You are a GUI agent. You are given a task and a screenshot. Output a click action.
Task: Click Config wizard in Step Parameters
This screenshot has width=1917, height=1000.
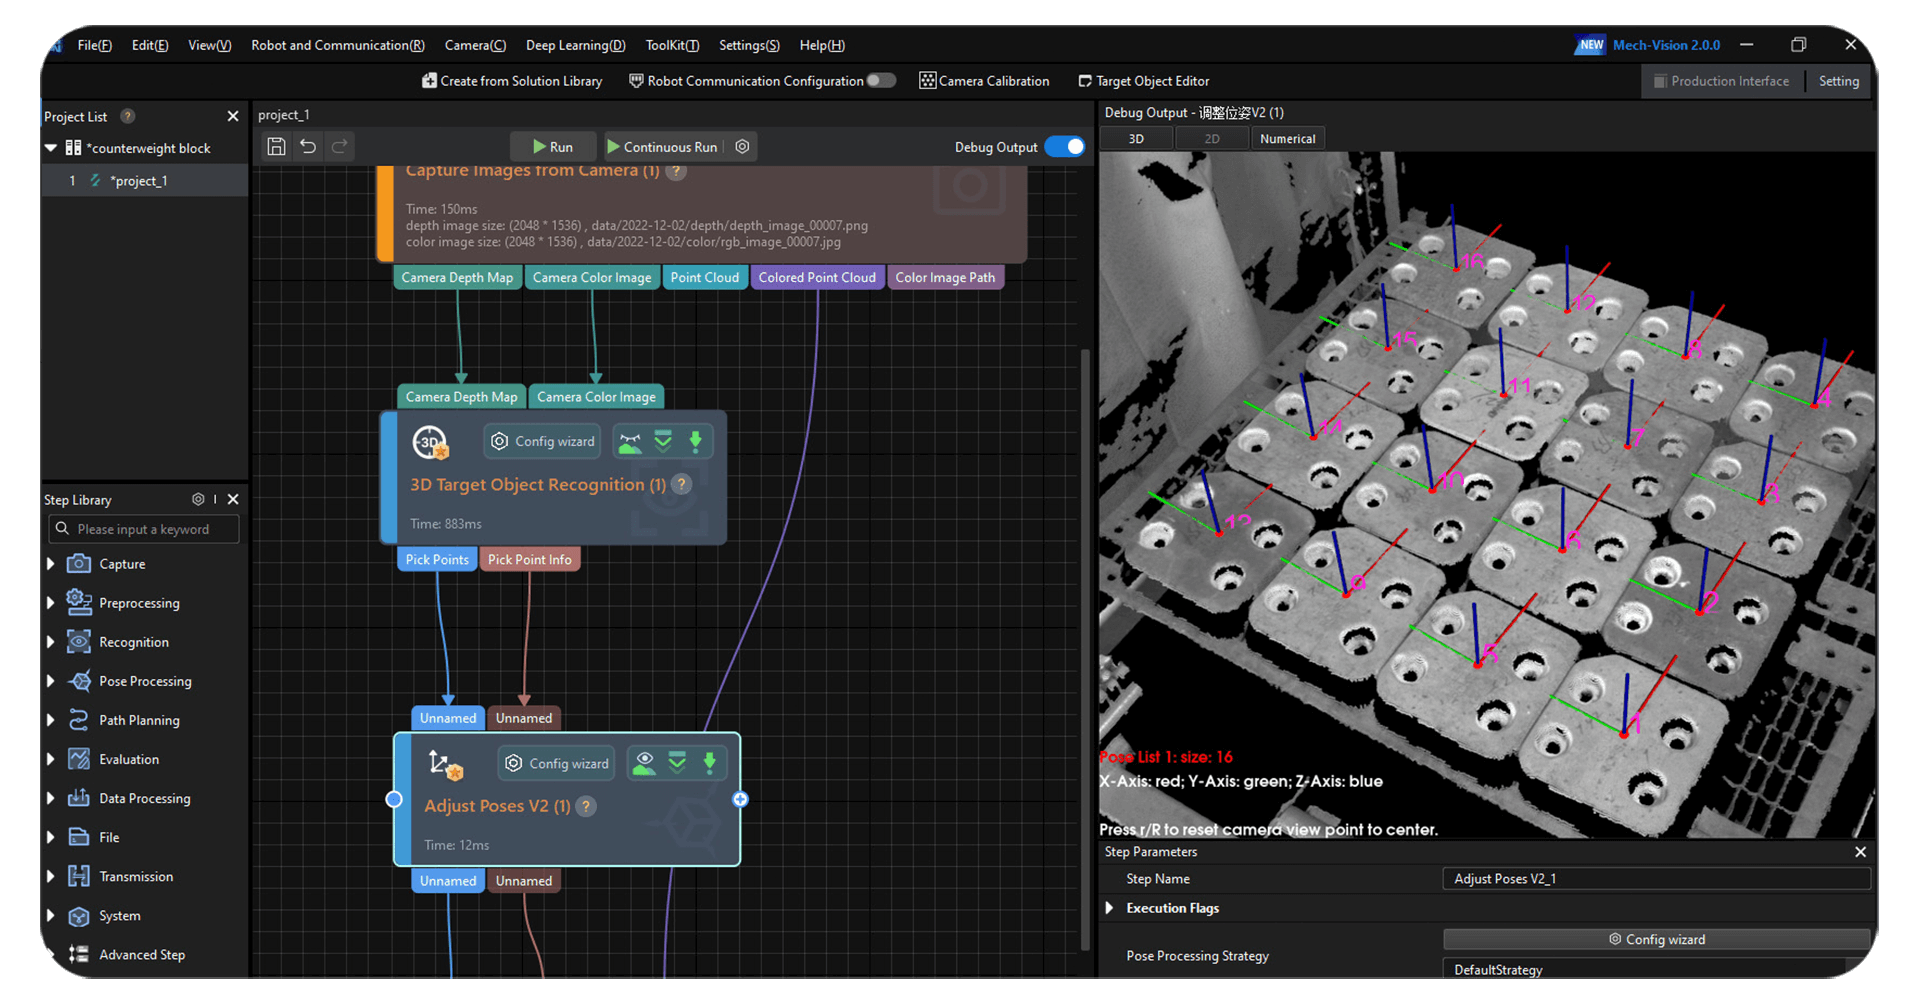(x=1656, y=939)
